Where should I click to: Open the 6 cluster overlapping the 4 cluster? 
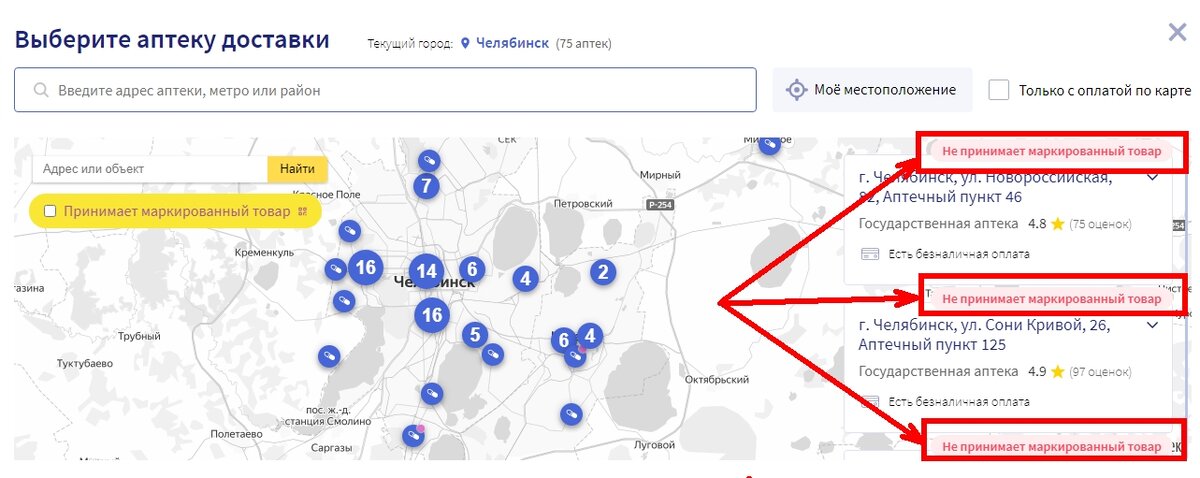[x=563, y=340]
